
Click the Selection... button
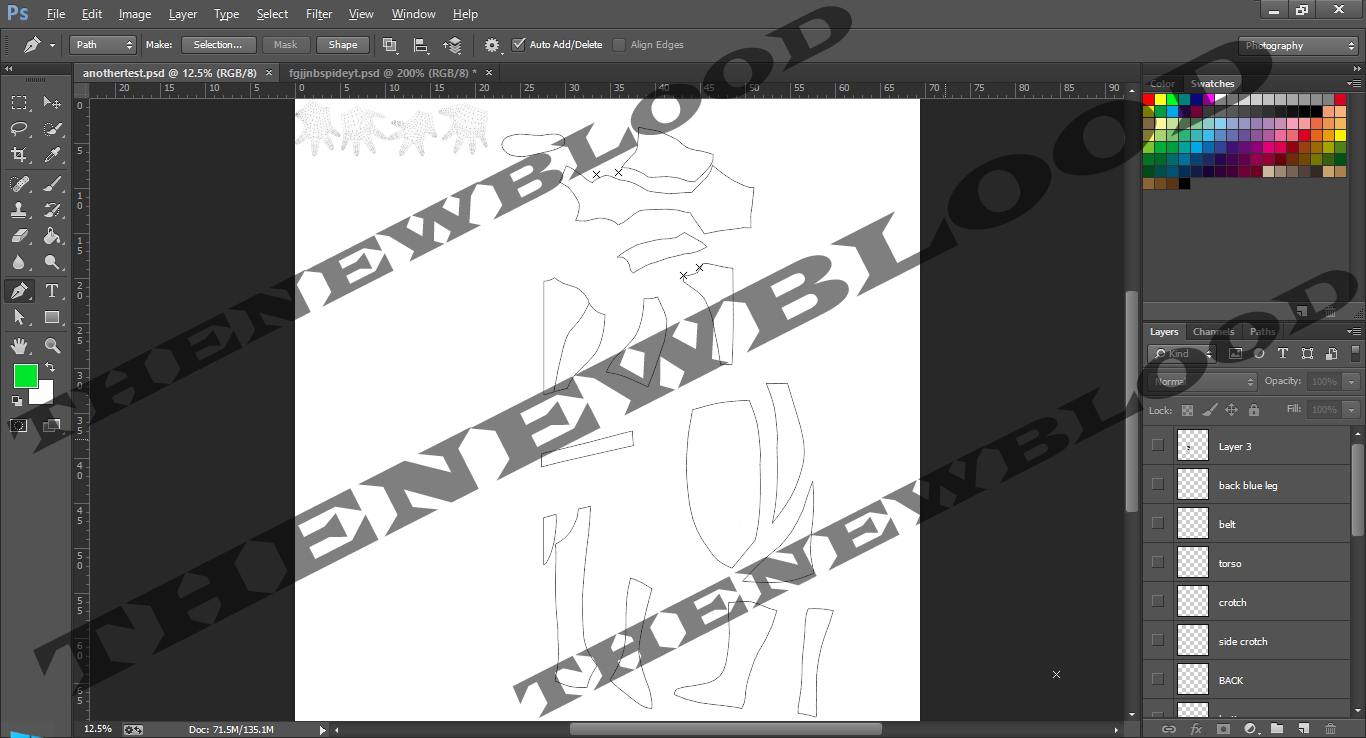(218, 45)
